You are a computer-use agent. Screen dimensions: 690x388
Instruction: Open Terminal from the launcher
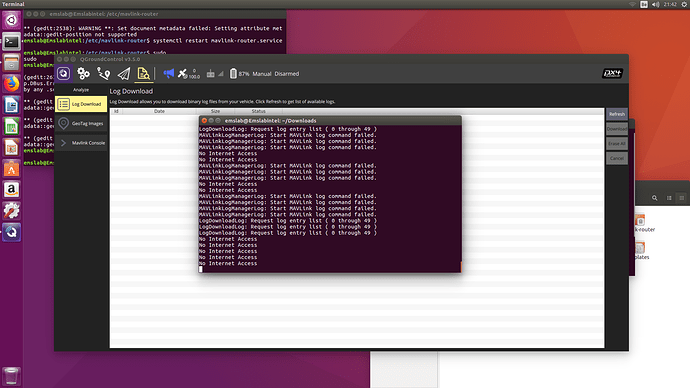tap(11, 41)
